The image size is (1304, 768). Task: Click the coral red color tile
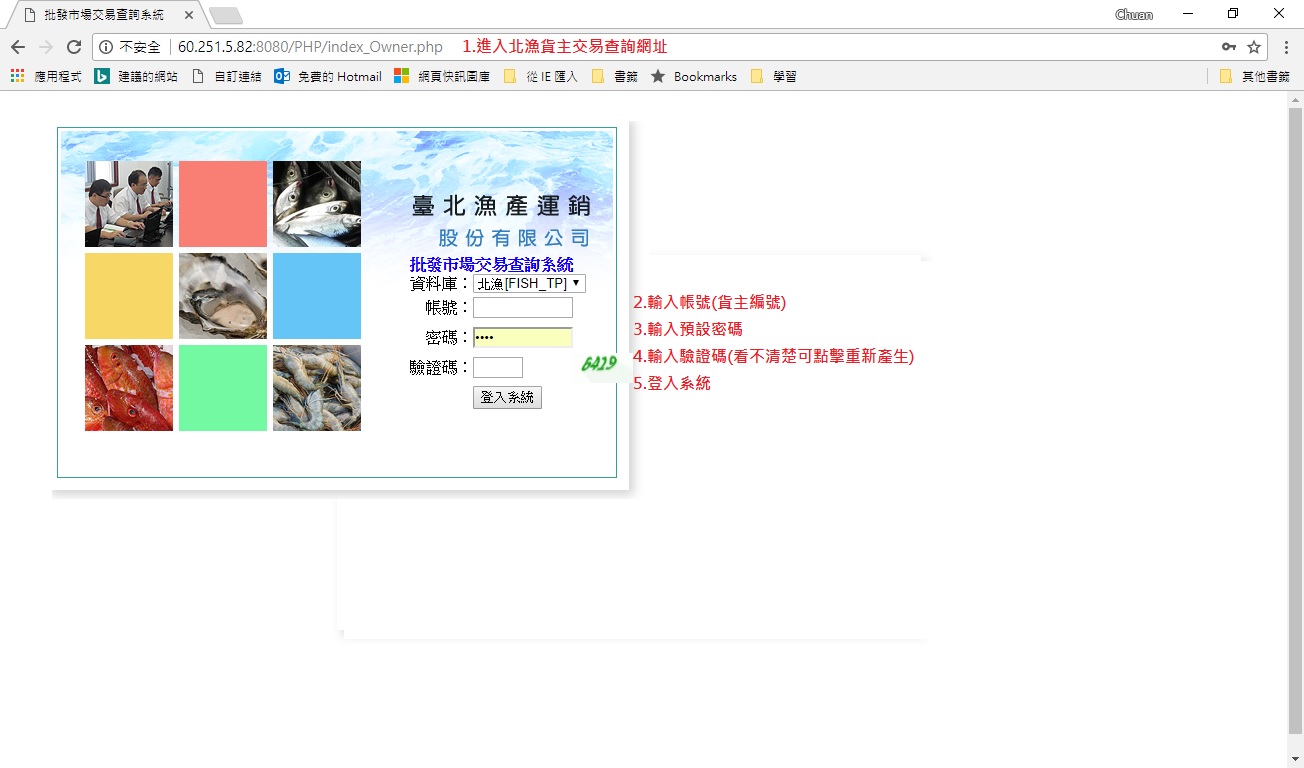pos(223,204)
